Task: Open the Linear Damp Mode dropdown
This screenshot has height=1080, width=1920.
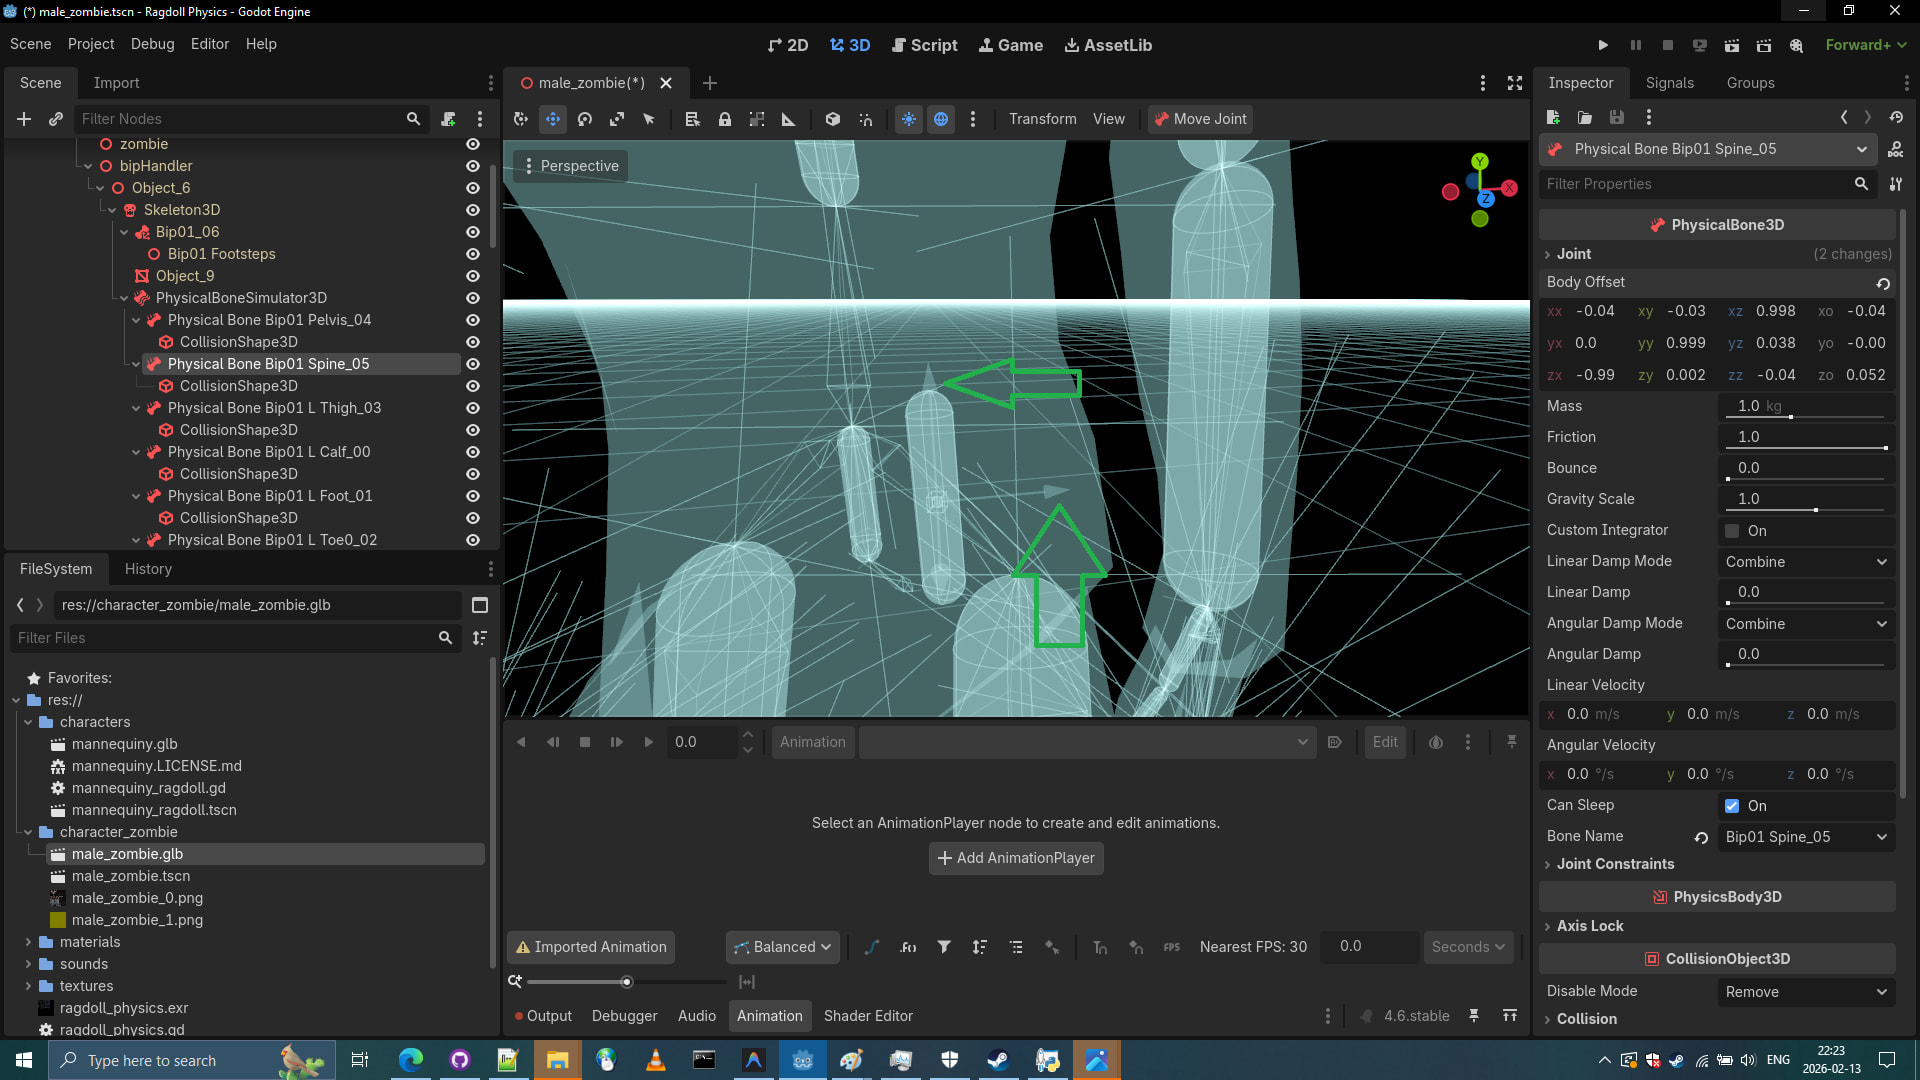Action: (x=1805, y=562)
